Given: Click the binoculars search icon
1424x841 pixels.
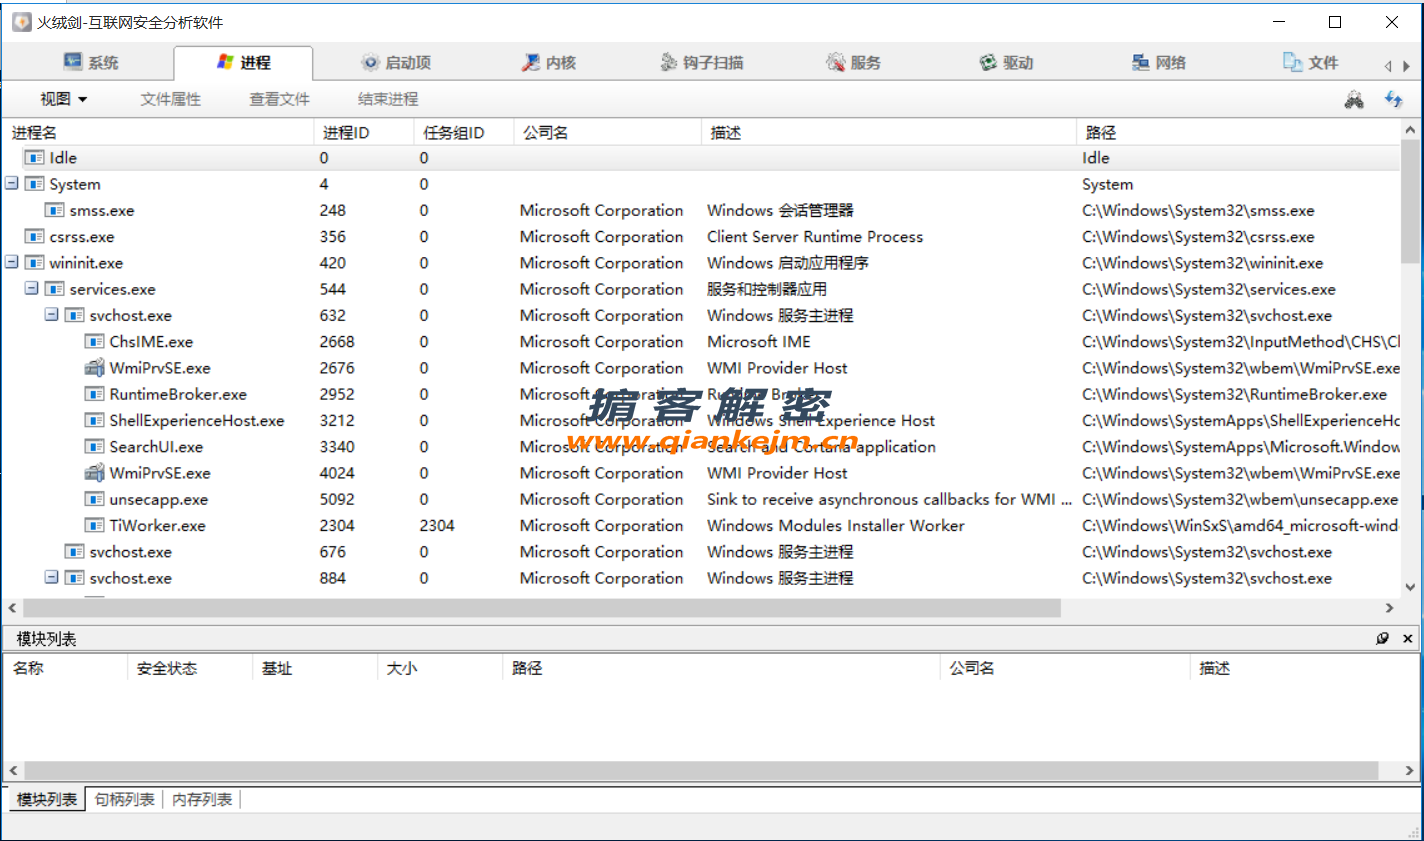Looking at the screenshot, I should click(1354, 99).
